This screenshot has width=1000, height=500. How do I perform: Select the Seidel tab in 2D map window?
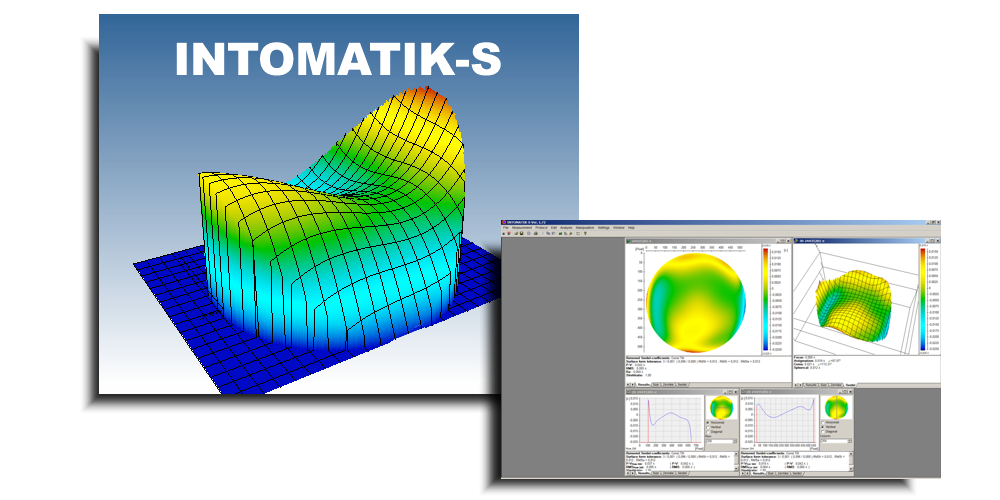(682, 385)
